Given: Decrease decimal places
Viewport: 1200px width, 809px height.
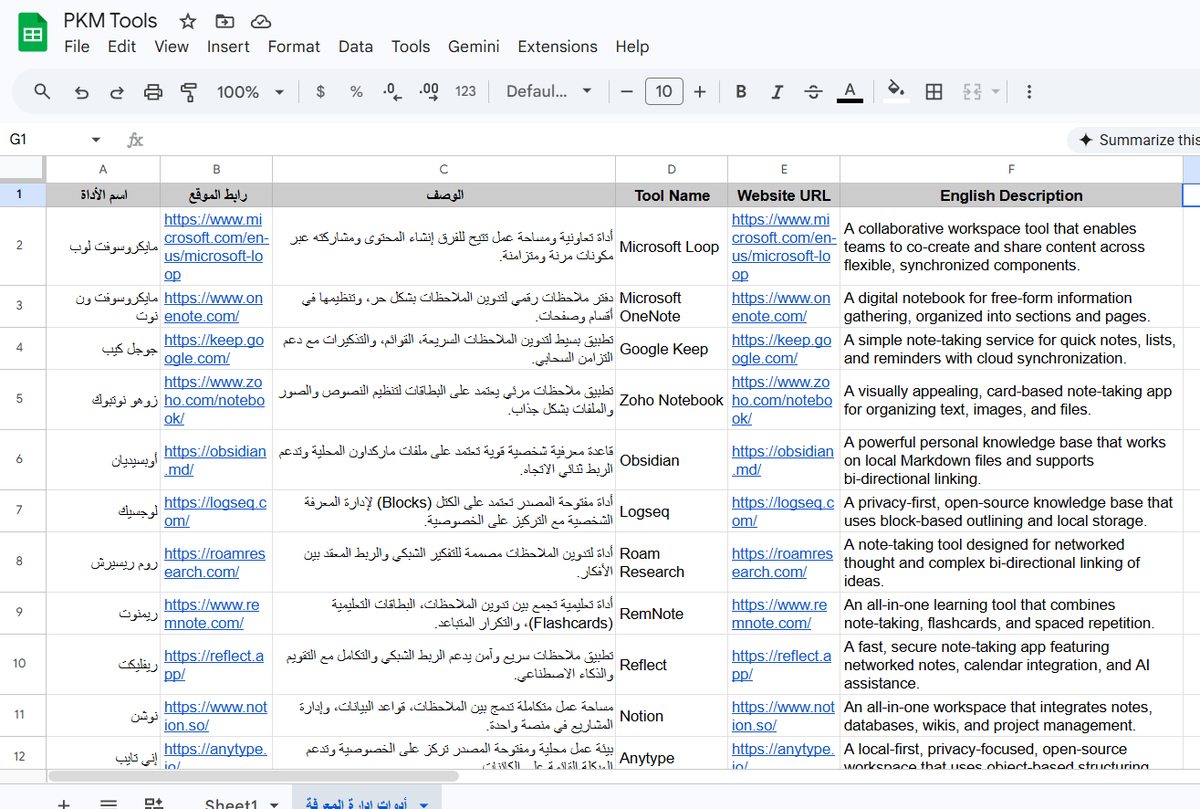Looking at the screenshot, I should point(393,91).
